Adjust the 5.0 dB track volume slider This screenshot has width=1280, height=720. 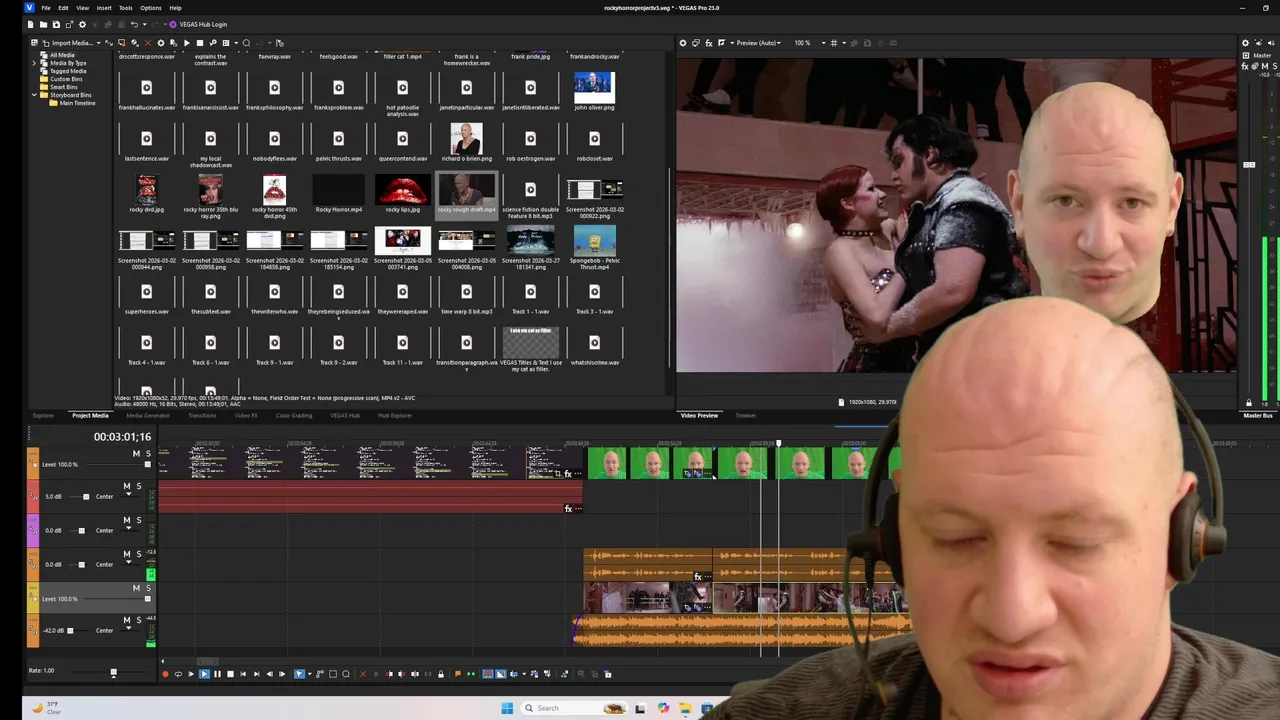pyautogui.click(x=85, y=497)
